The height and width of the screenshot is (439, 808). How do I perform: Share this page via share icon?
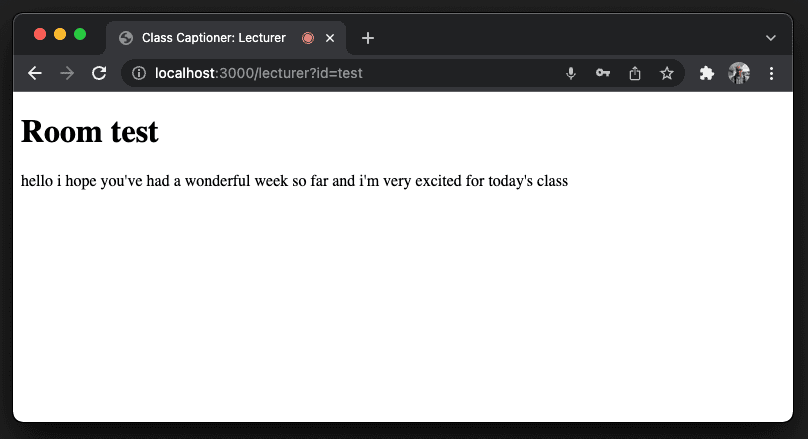click(635, 73)
